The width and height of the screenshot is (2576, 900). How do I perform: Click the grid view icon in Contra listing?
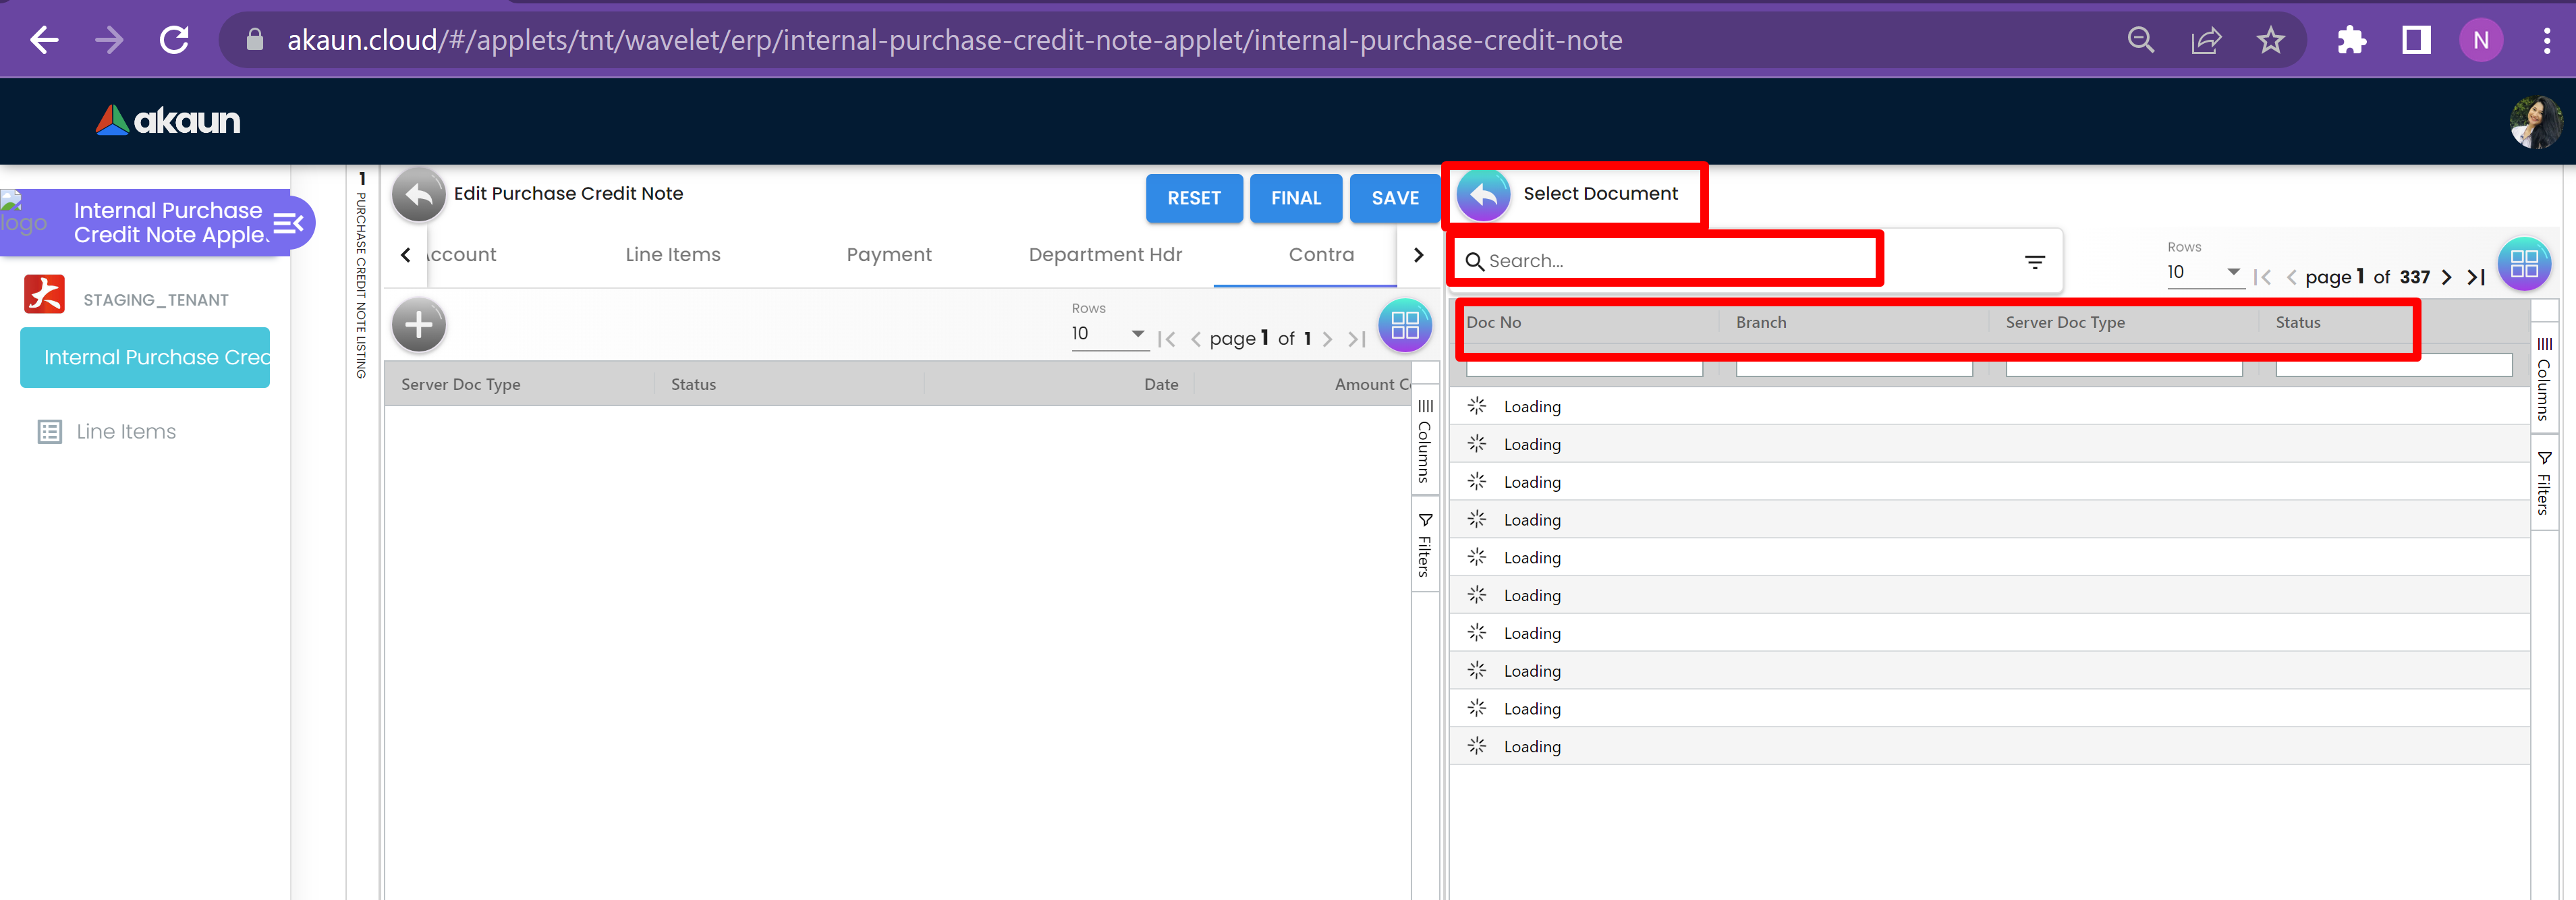1404,325
